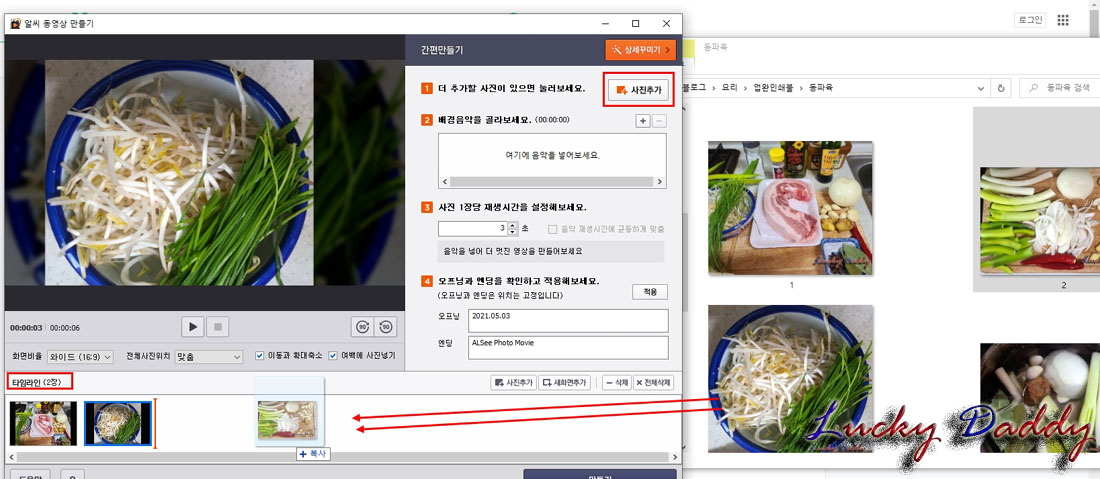Click the timeline toolbar 사진추가 button
Viewport: 1100px width, 479px height.
513,383
